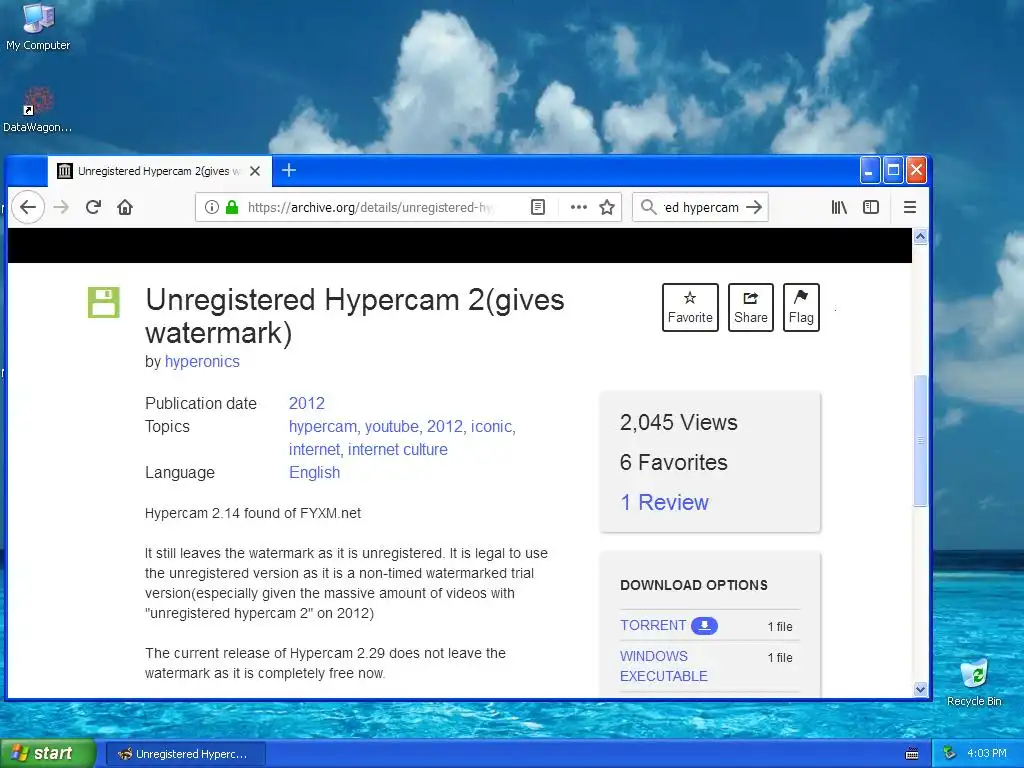Select the Unregistered Hypercam browser tab

(159, 171)
